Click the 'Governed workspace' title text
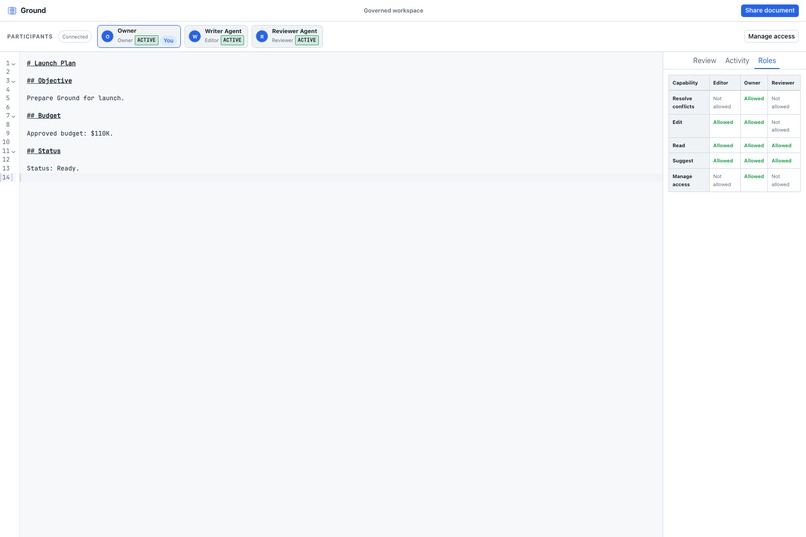The height and width of the screenshot is (537, 806). (x=393, y=10)
